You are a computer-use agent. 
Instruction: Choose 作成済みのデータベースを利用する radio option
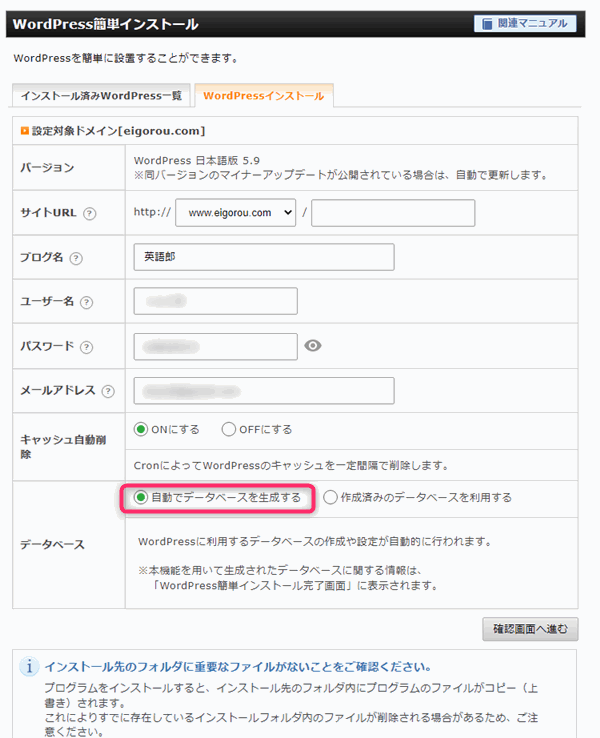coord(330,497)
